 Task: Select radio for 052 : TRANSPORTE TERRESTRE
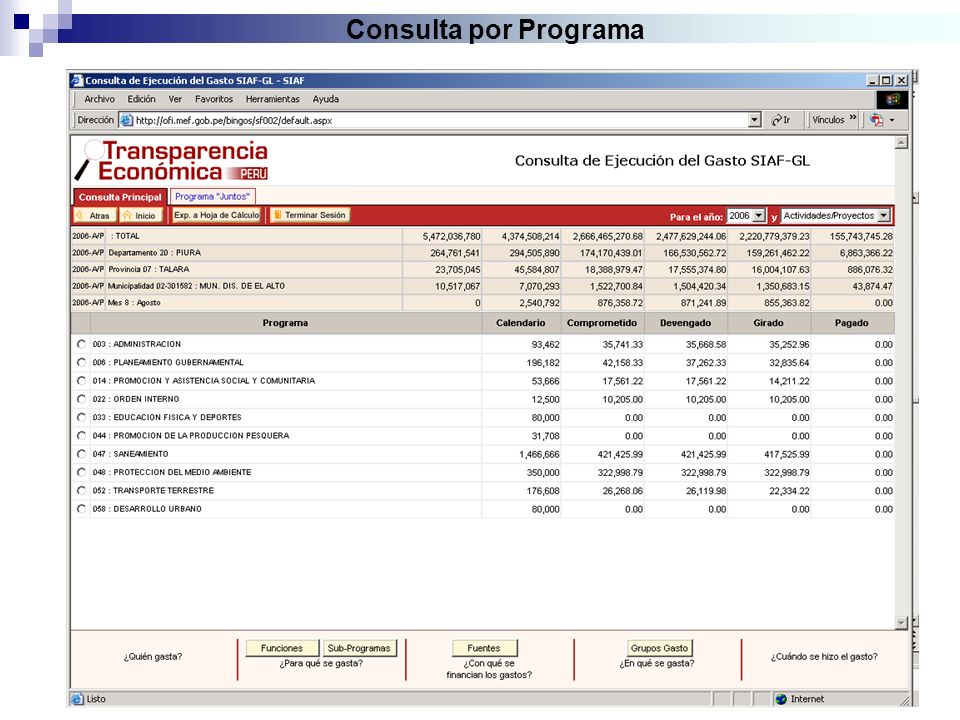coord(81,491)
